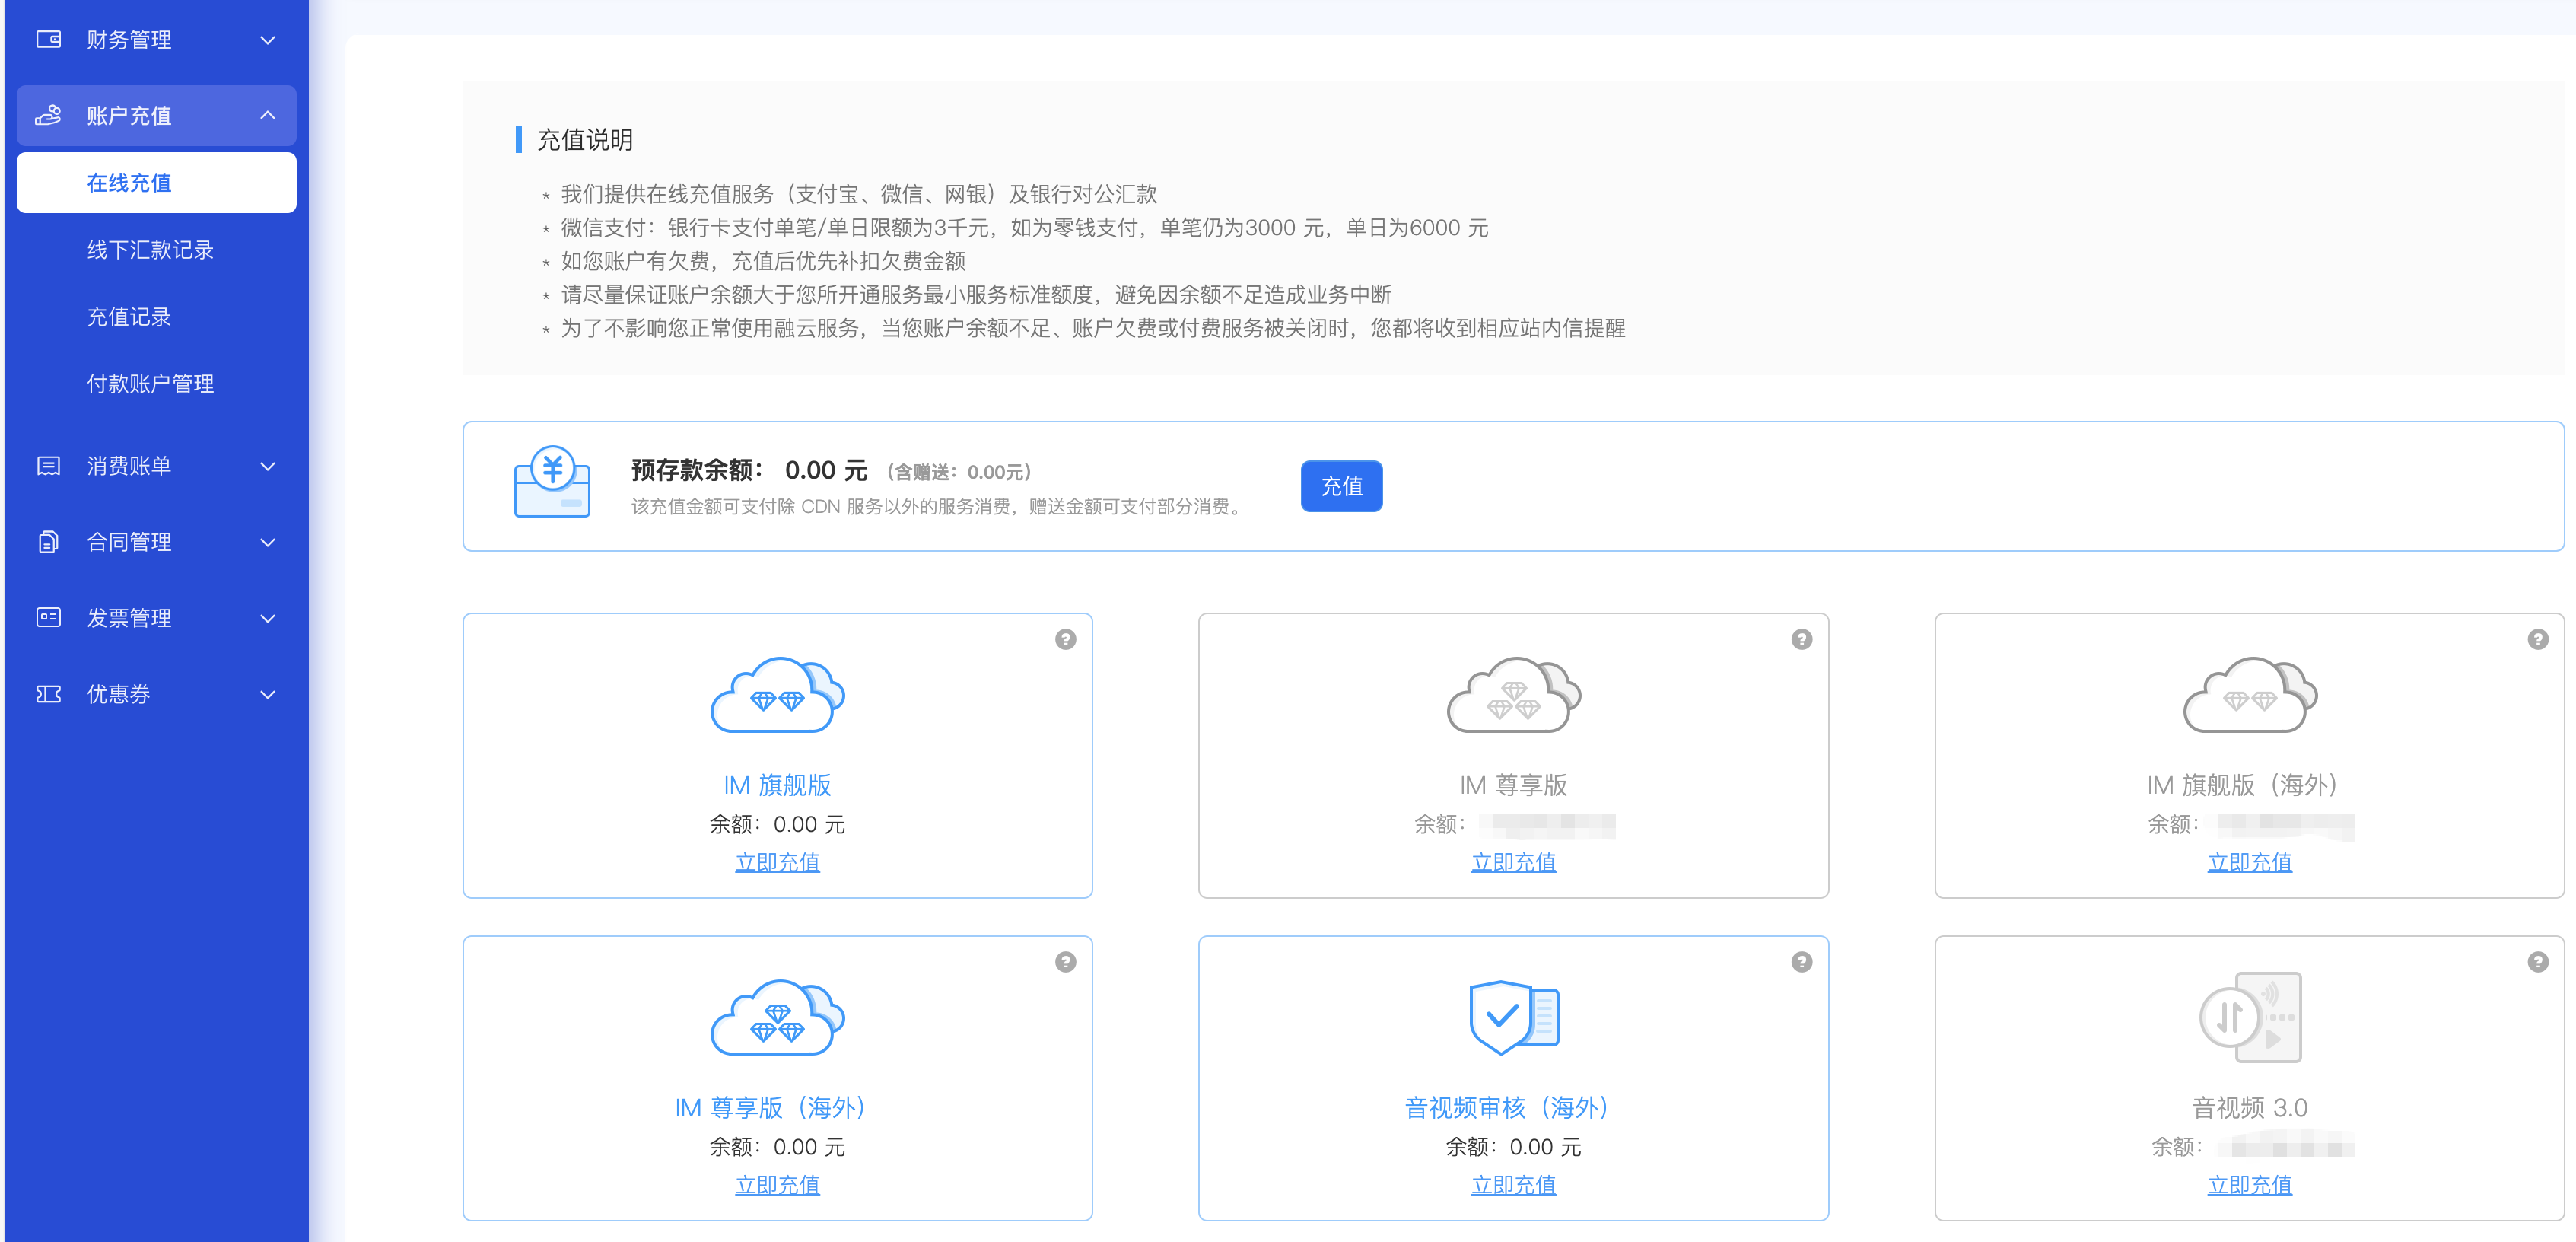Click the IM 旗舰版（海外）cloud icon
This screenshot has height=1242, width=2576.
click(2249, 695)
